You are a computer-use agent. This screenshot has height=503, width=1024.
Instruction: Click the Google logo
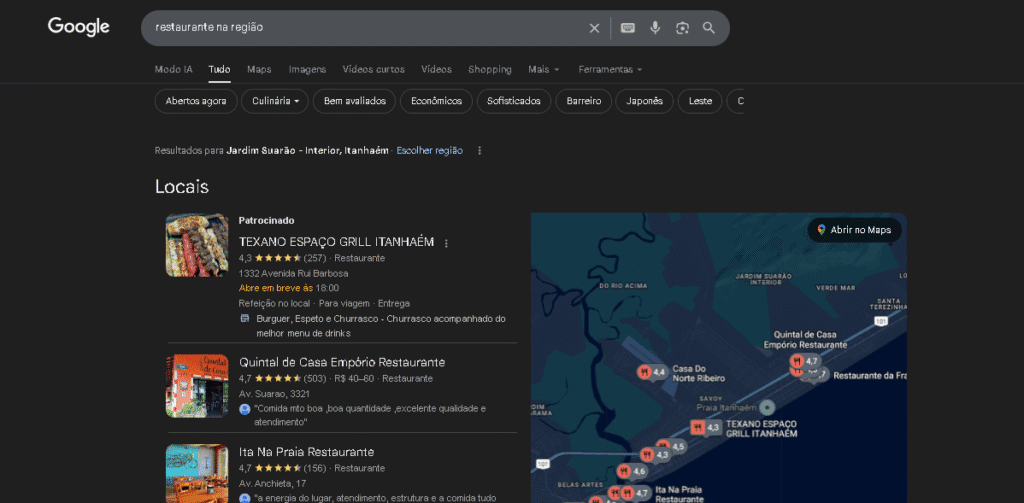click(x=78, y=27)
